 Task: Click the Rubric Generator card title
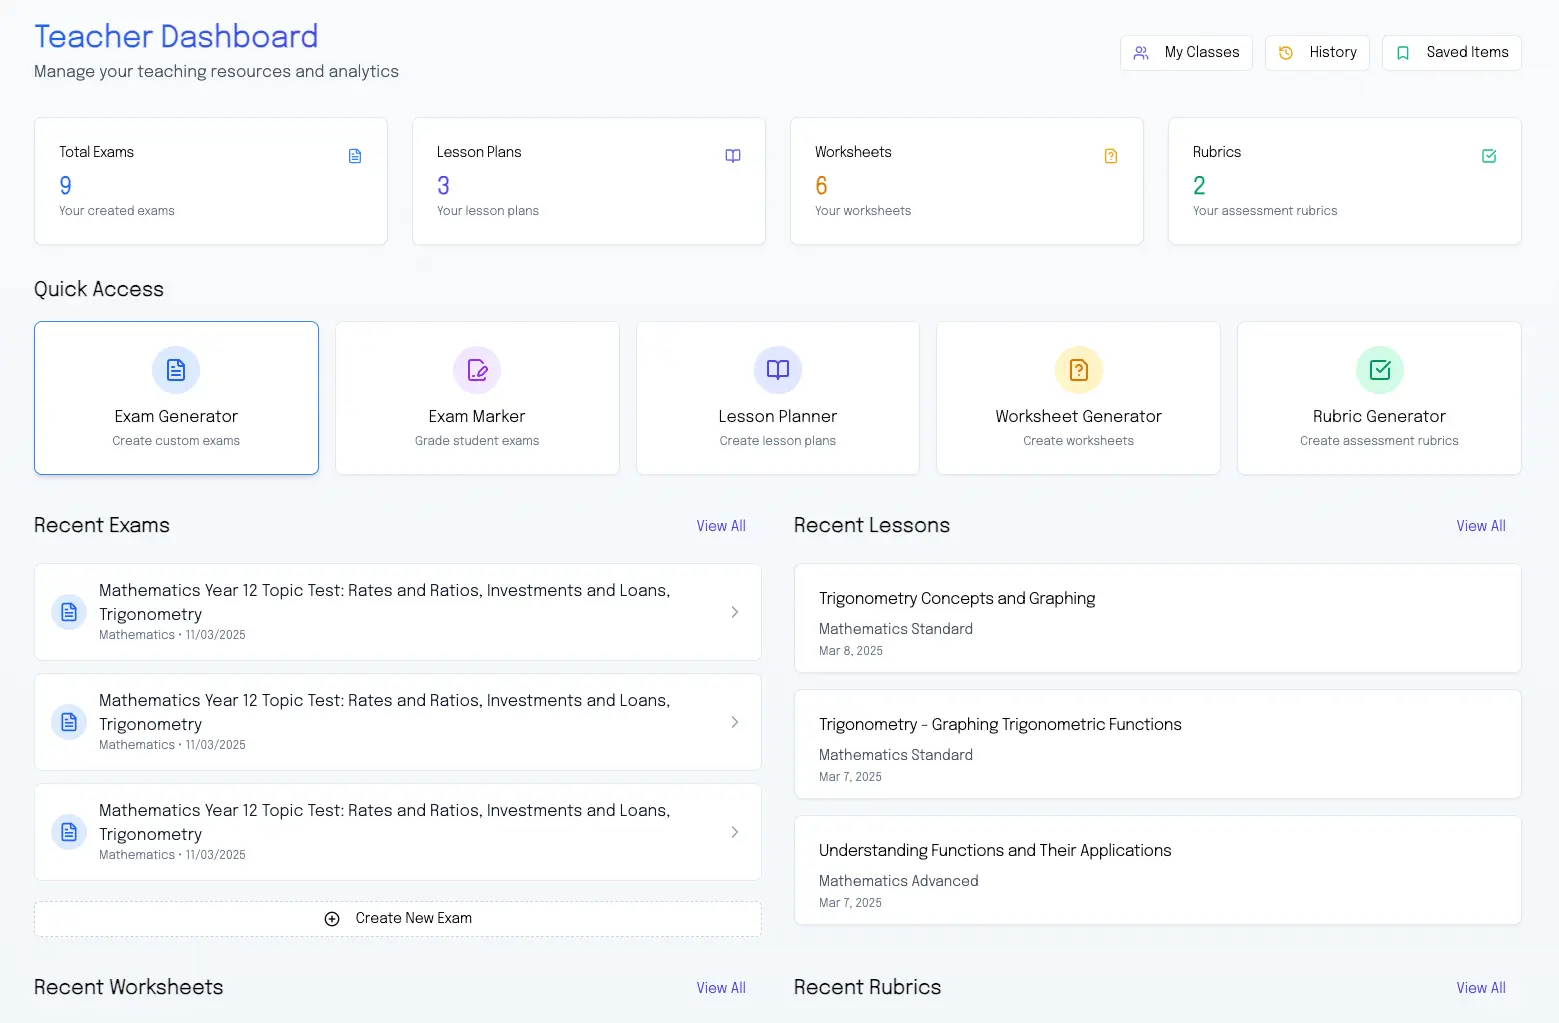click(x=1380, y=416)
